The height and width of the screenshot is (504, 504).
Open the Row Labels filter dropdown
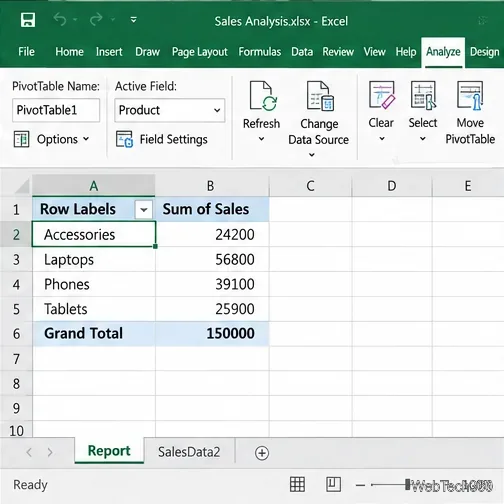coord(144,210)
